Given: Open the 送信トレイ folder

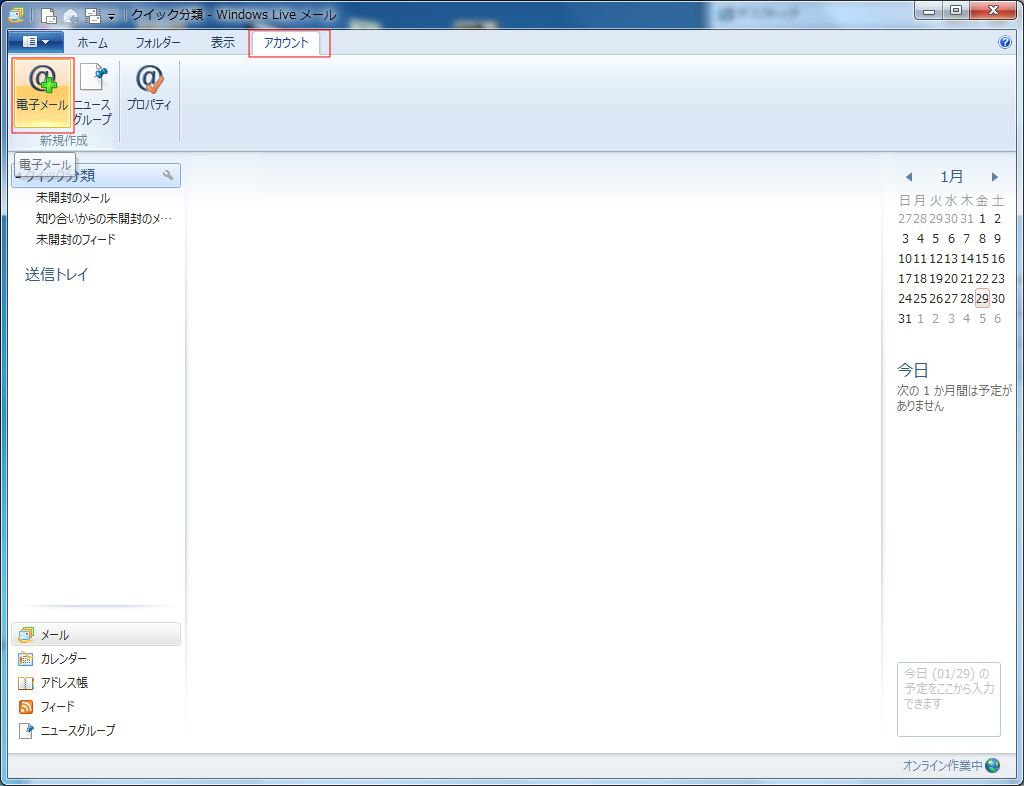Looking at the screenshot, I should tap(57, 275).
